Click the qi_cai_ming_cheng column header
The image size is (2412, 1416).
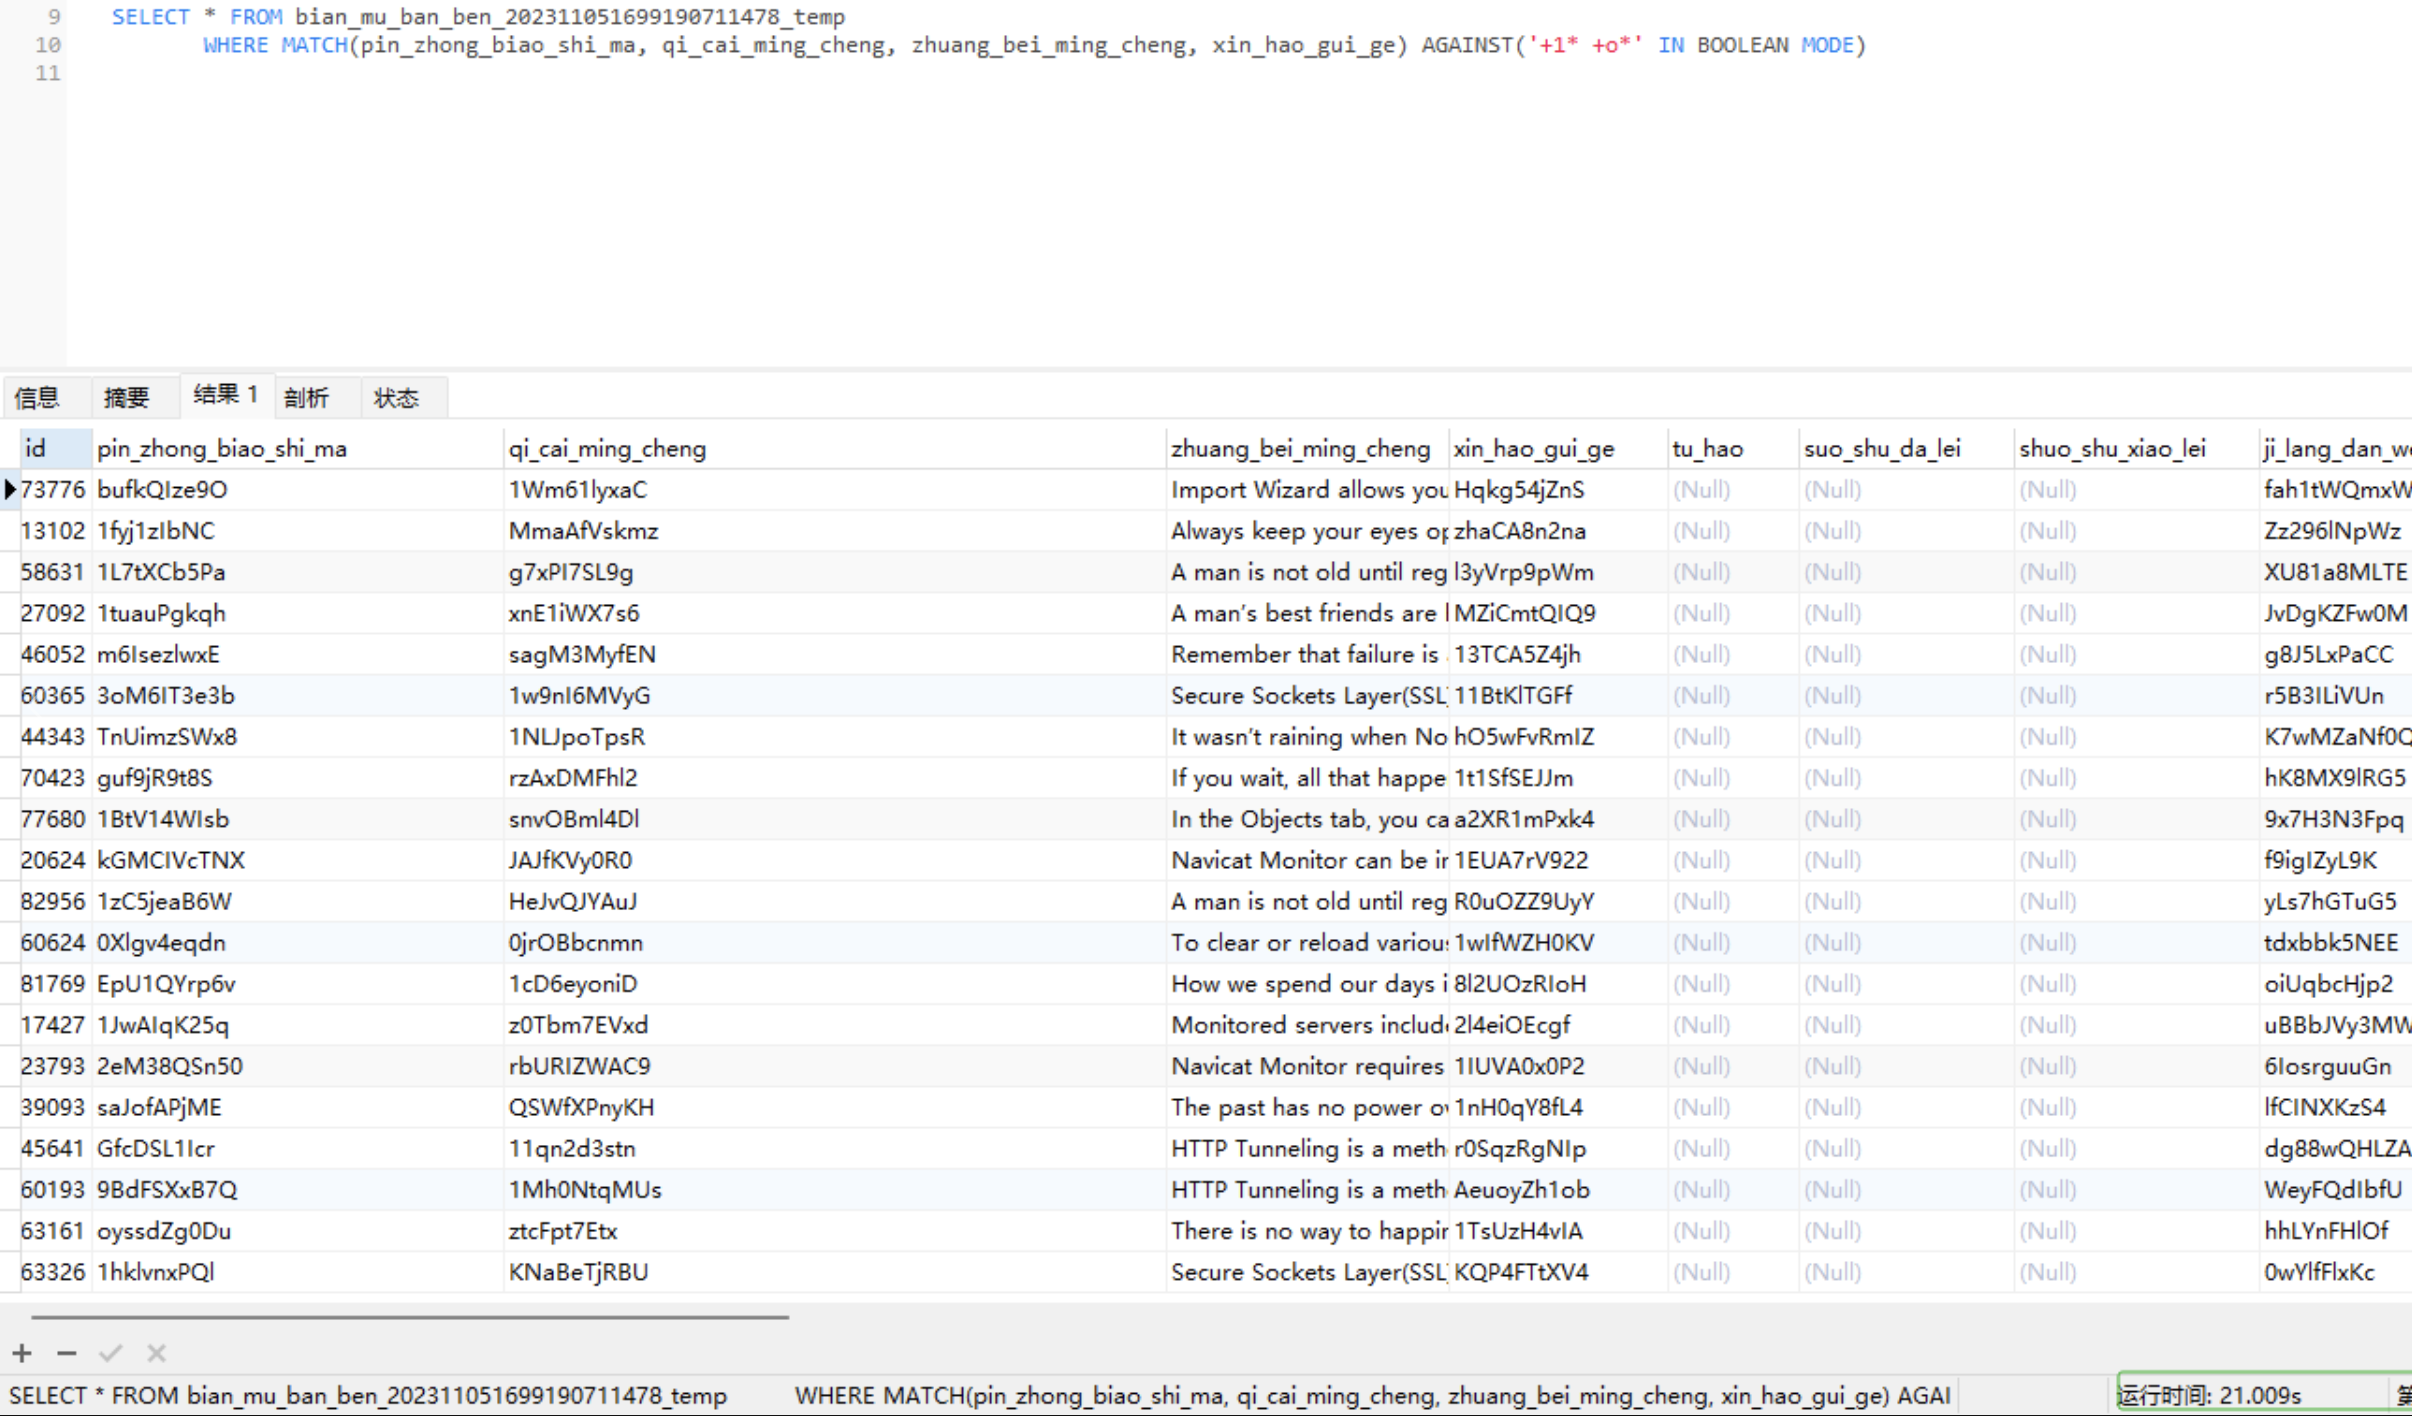[x=607, y=449]
